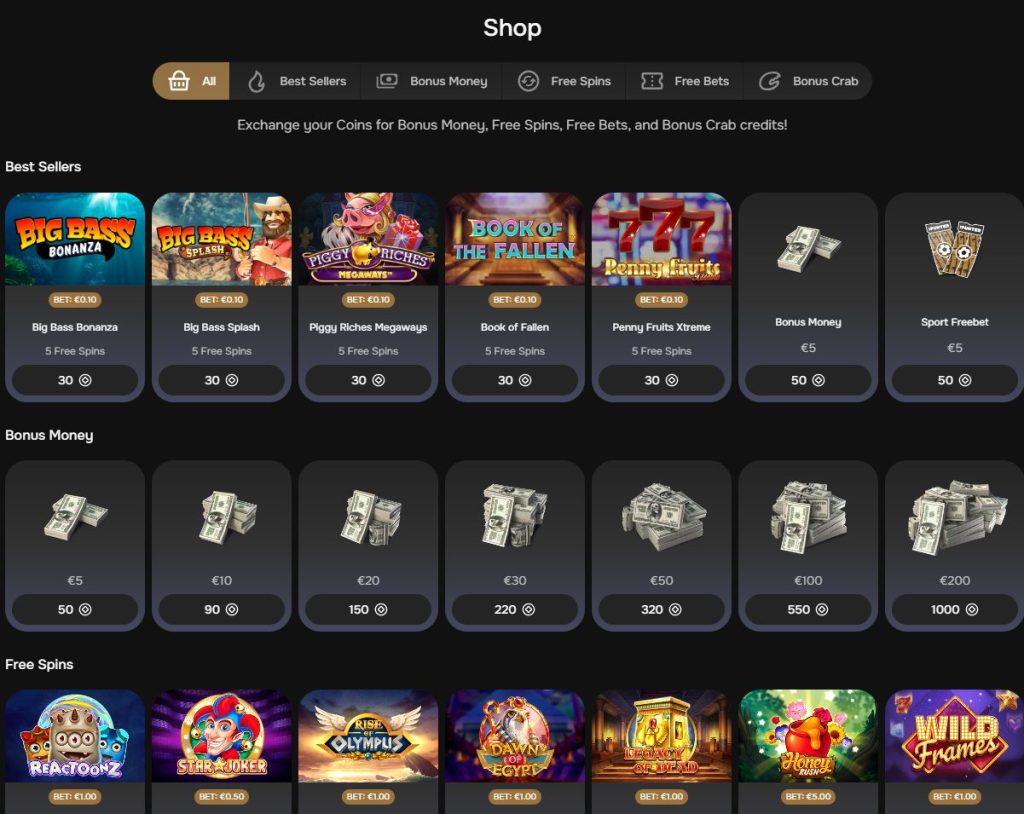The height and width of the screenshot is (814, 1024).
Task: Click the Bonus Money cash icon
Action: tap(387, 80)
